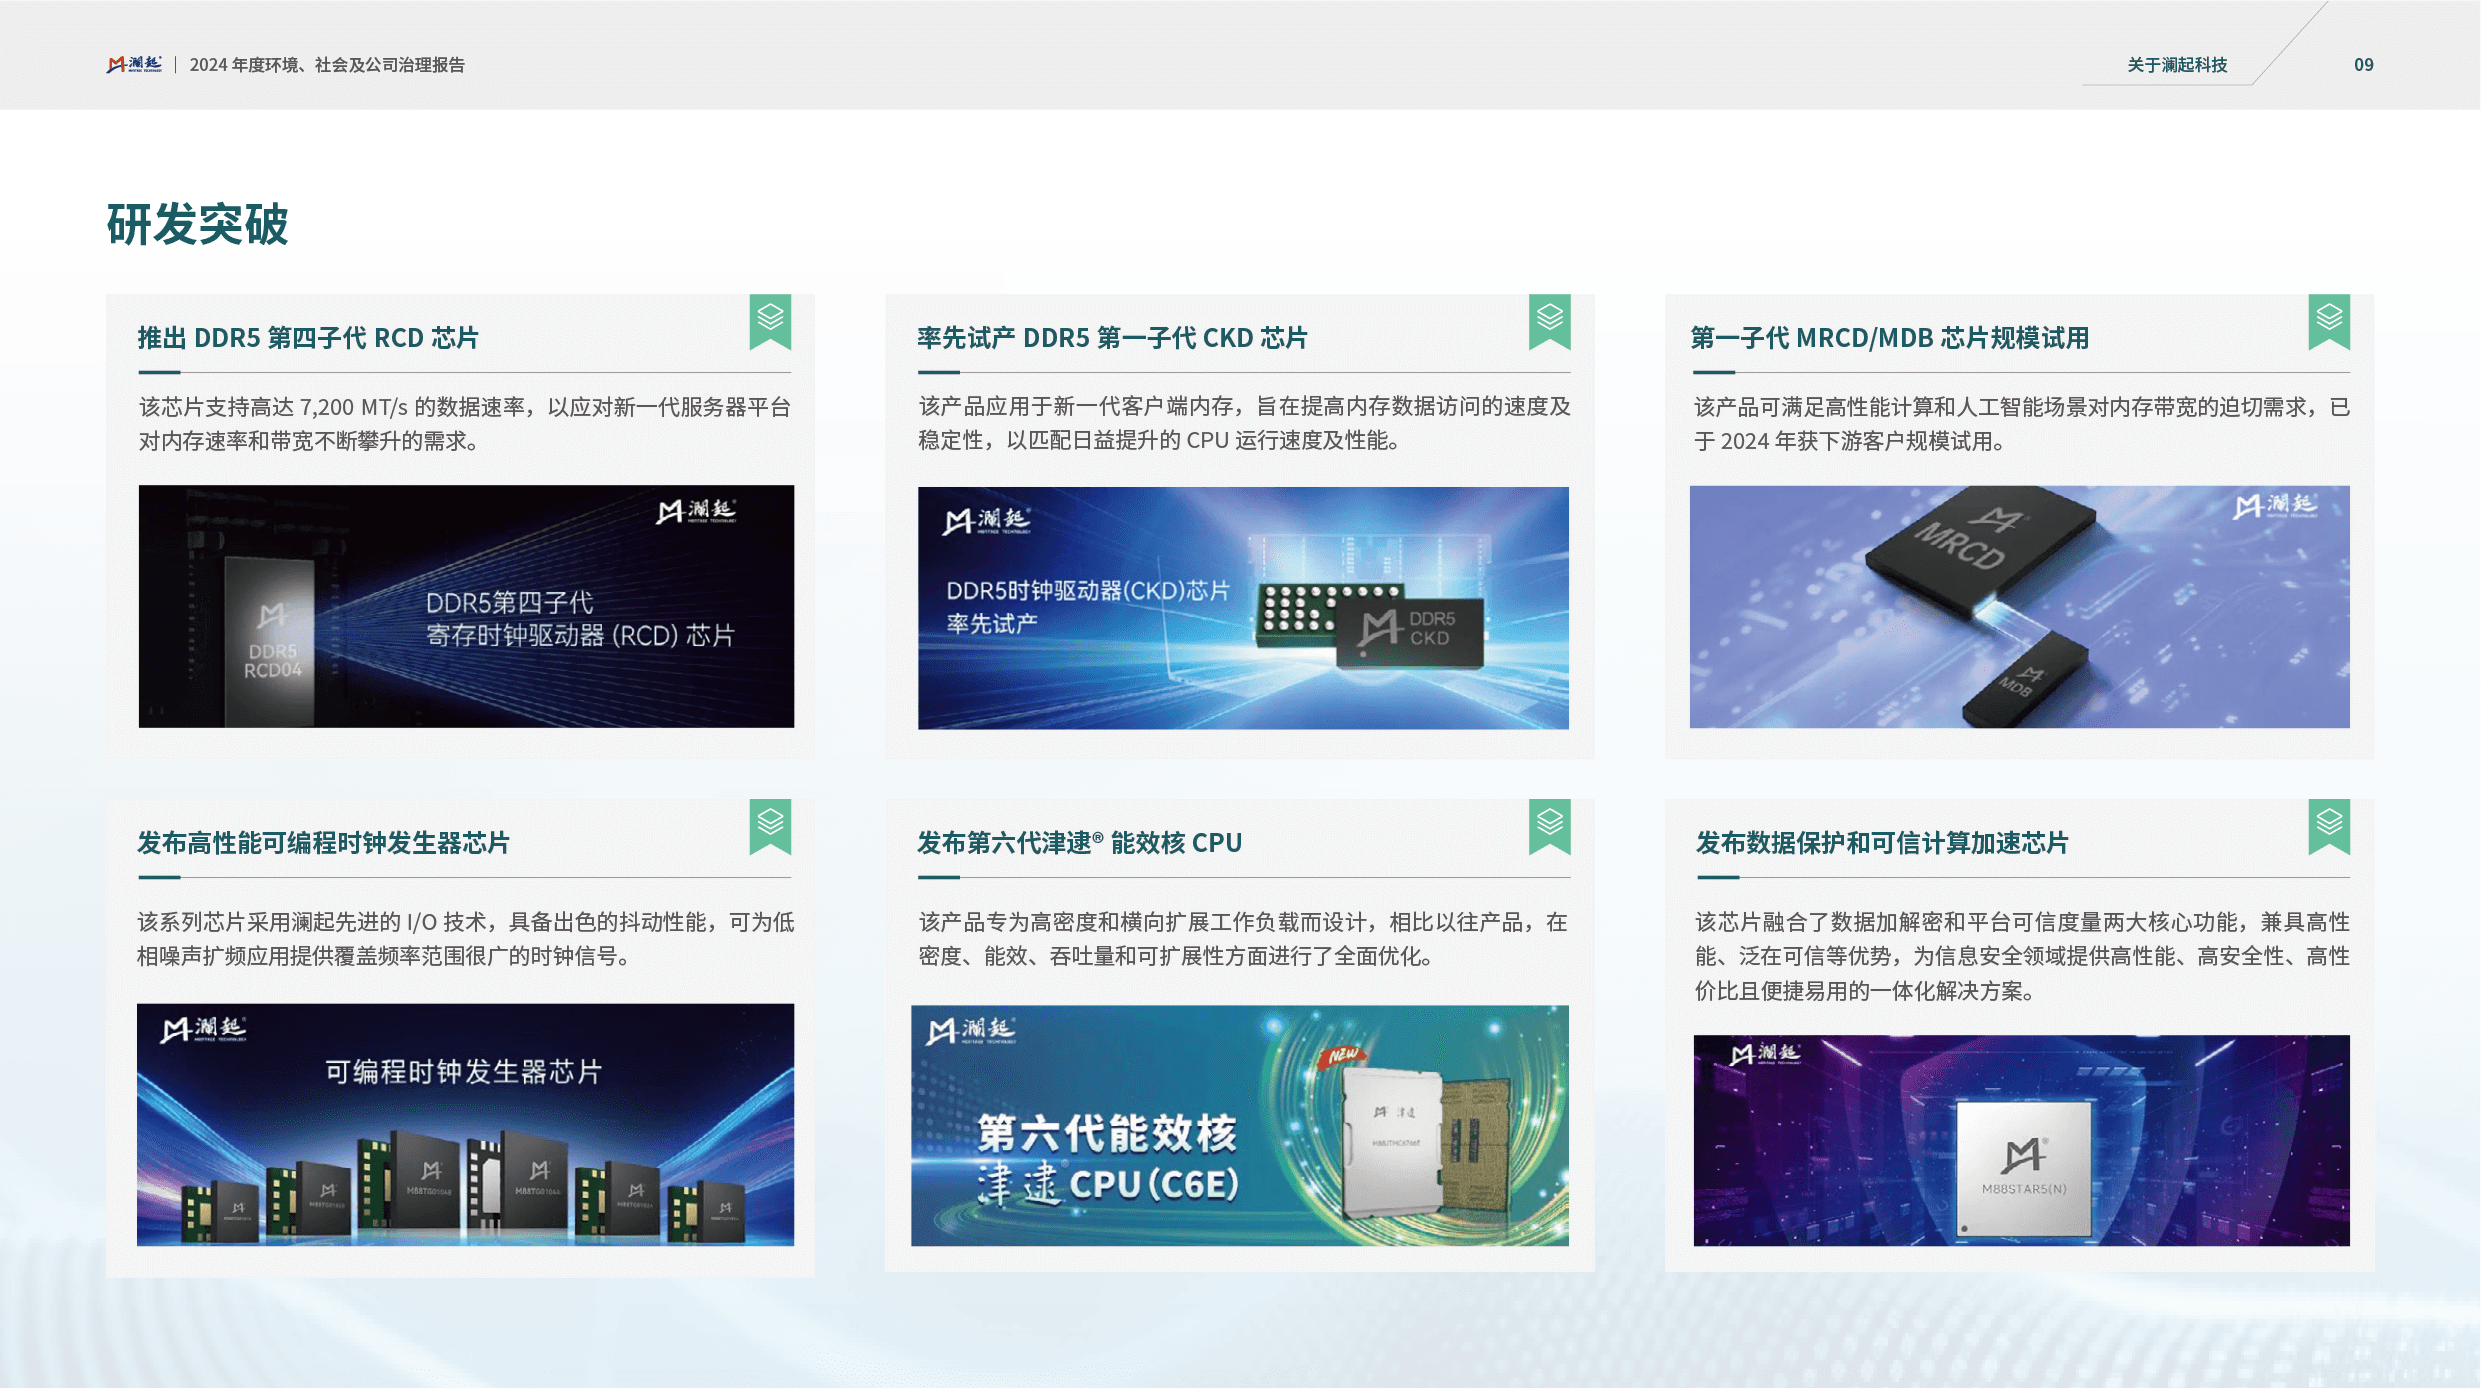Click the layers bookmark icon on RCD card
This screenshot has width=2481, height=1389.
pos(770,320)
